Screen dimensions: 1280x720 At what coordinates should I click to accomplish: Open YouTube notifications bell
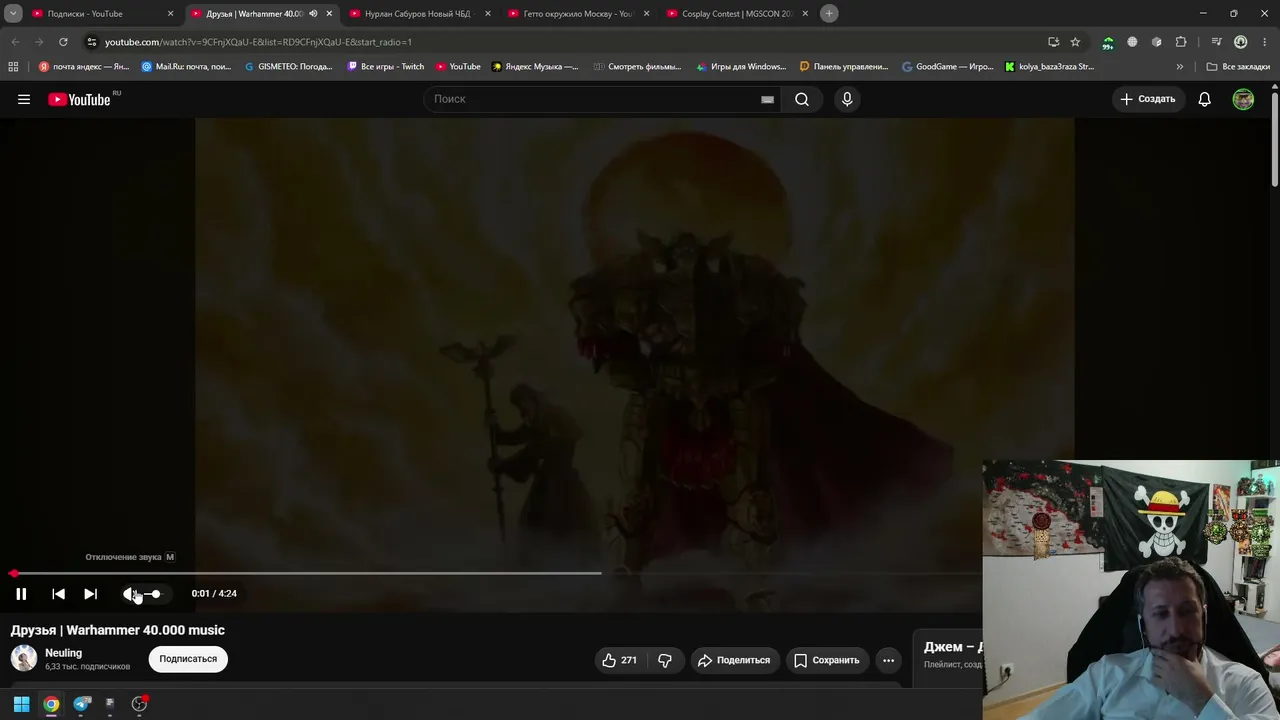coord(1205,99)
